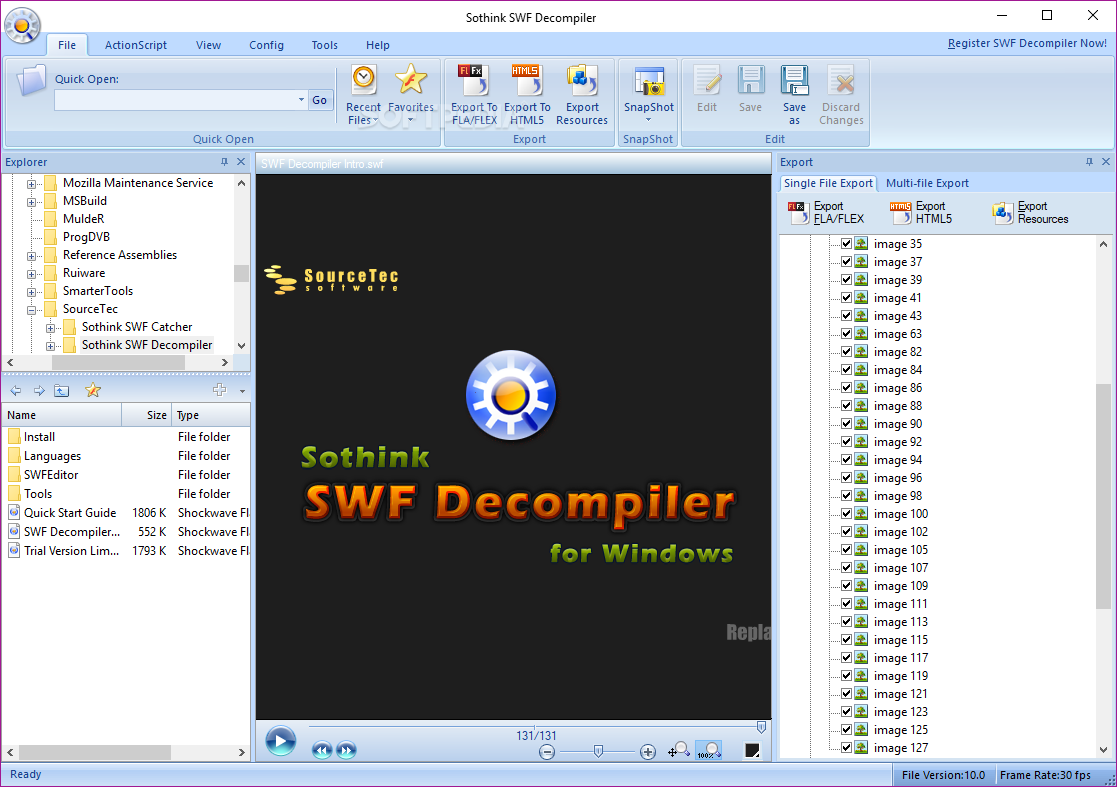Expand Mozilla Maintenance Service tree node

tap(31, 184)
